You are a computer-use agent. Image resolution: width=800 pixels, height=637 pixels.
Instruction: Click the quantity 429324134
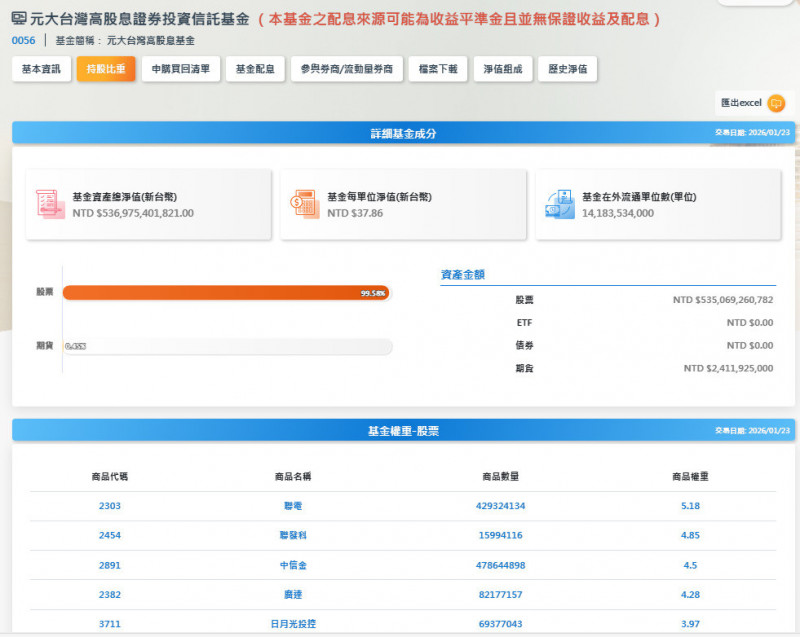tap(501, 506)
